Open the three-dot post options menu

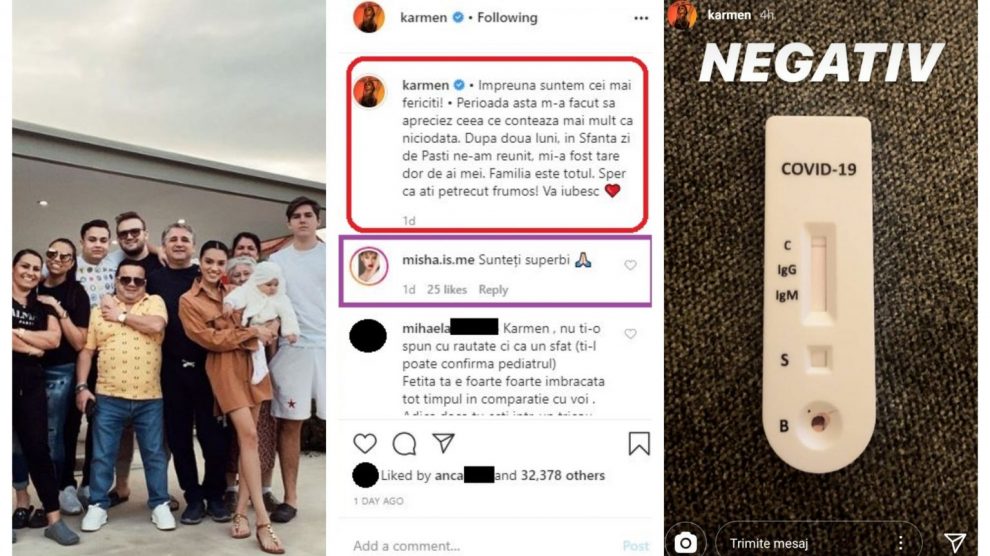641,18
